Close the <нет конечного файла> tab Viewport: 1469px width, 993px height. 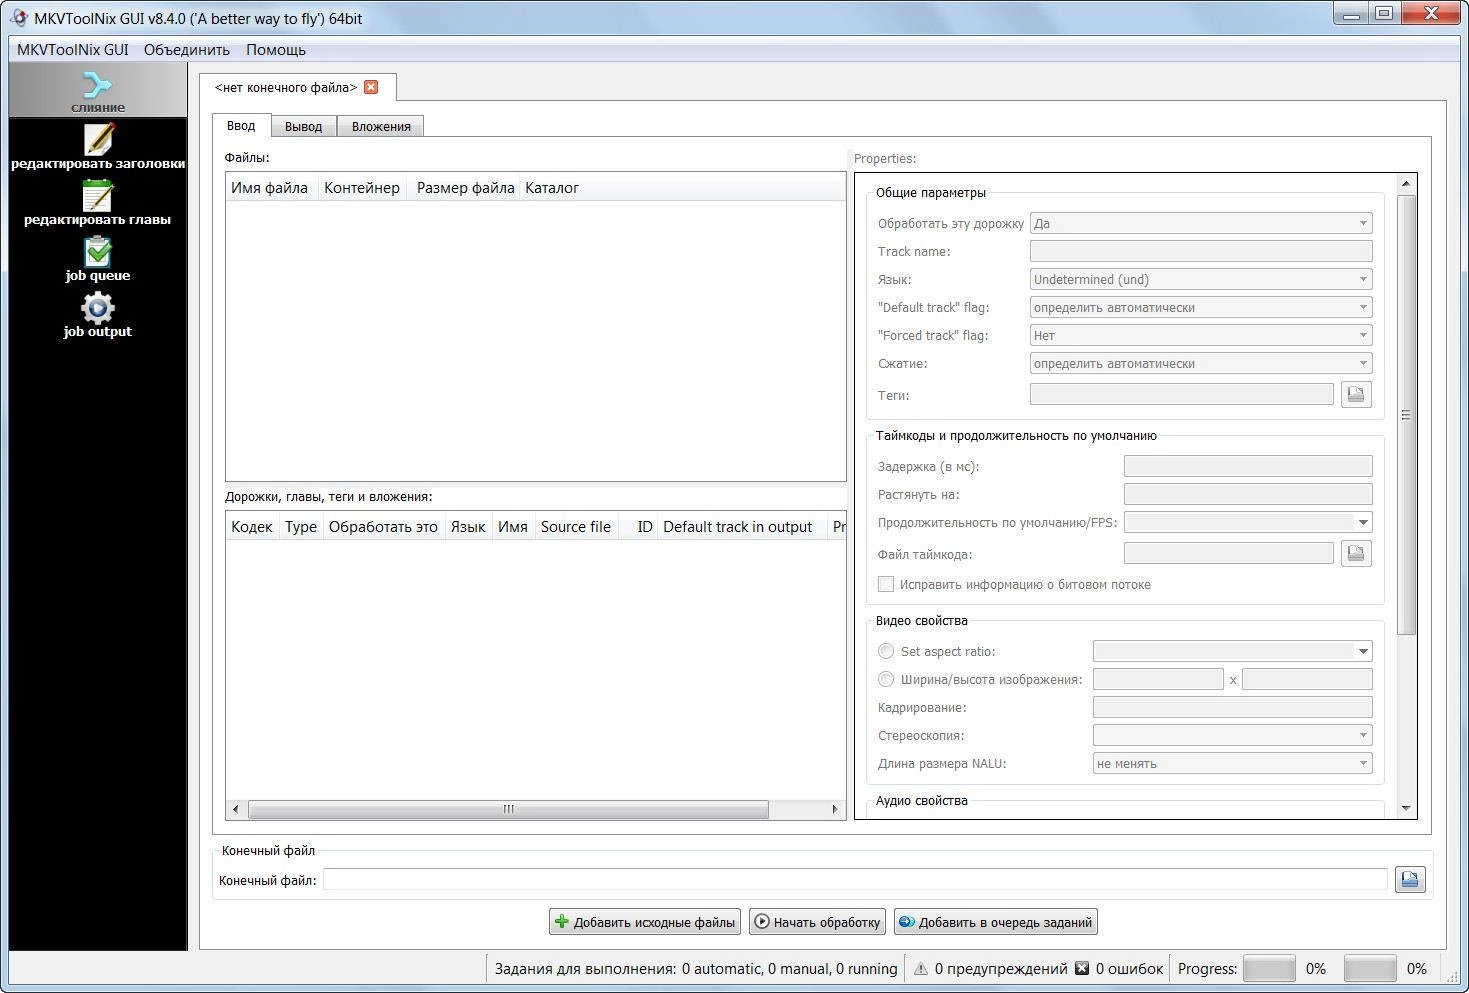point(371,87)
